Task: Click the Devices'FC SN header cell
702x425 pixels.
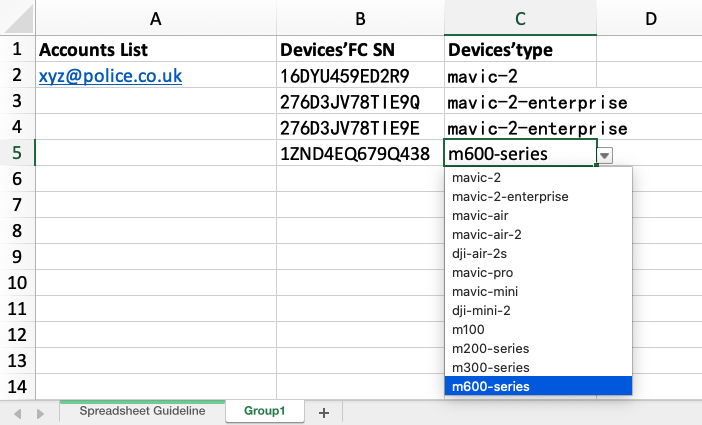Action: coord(360,49)
